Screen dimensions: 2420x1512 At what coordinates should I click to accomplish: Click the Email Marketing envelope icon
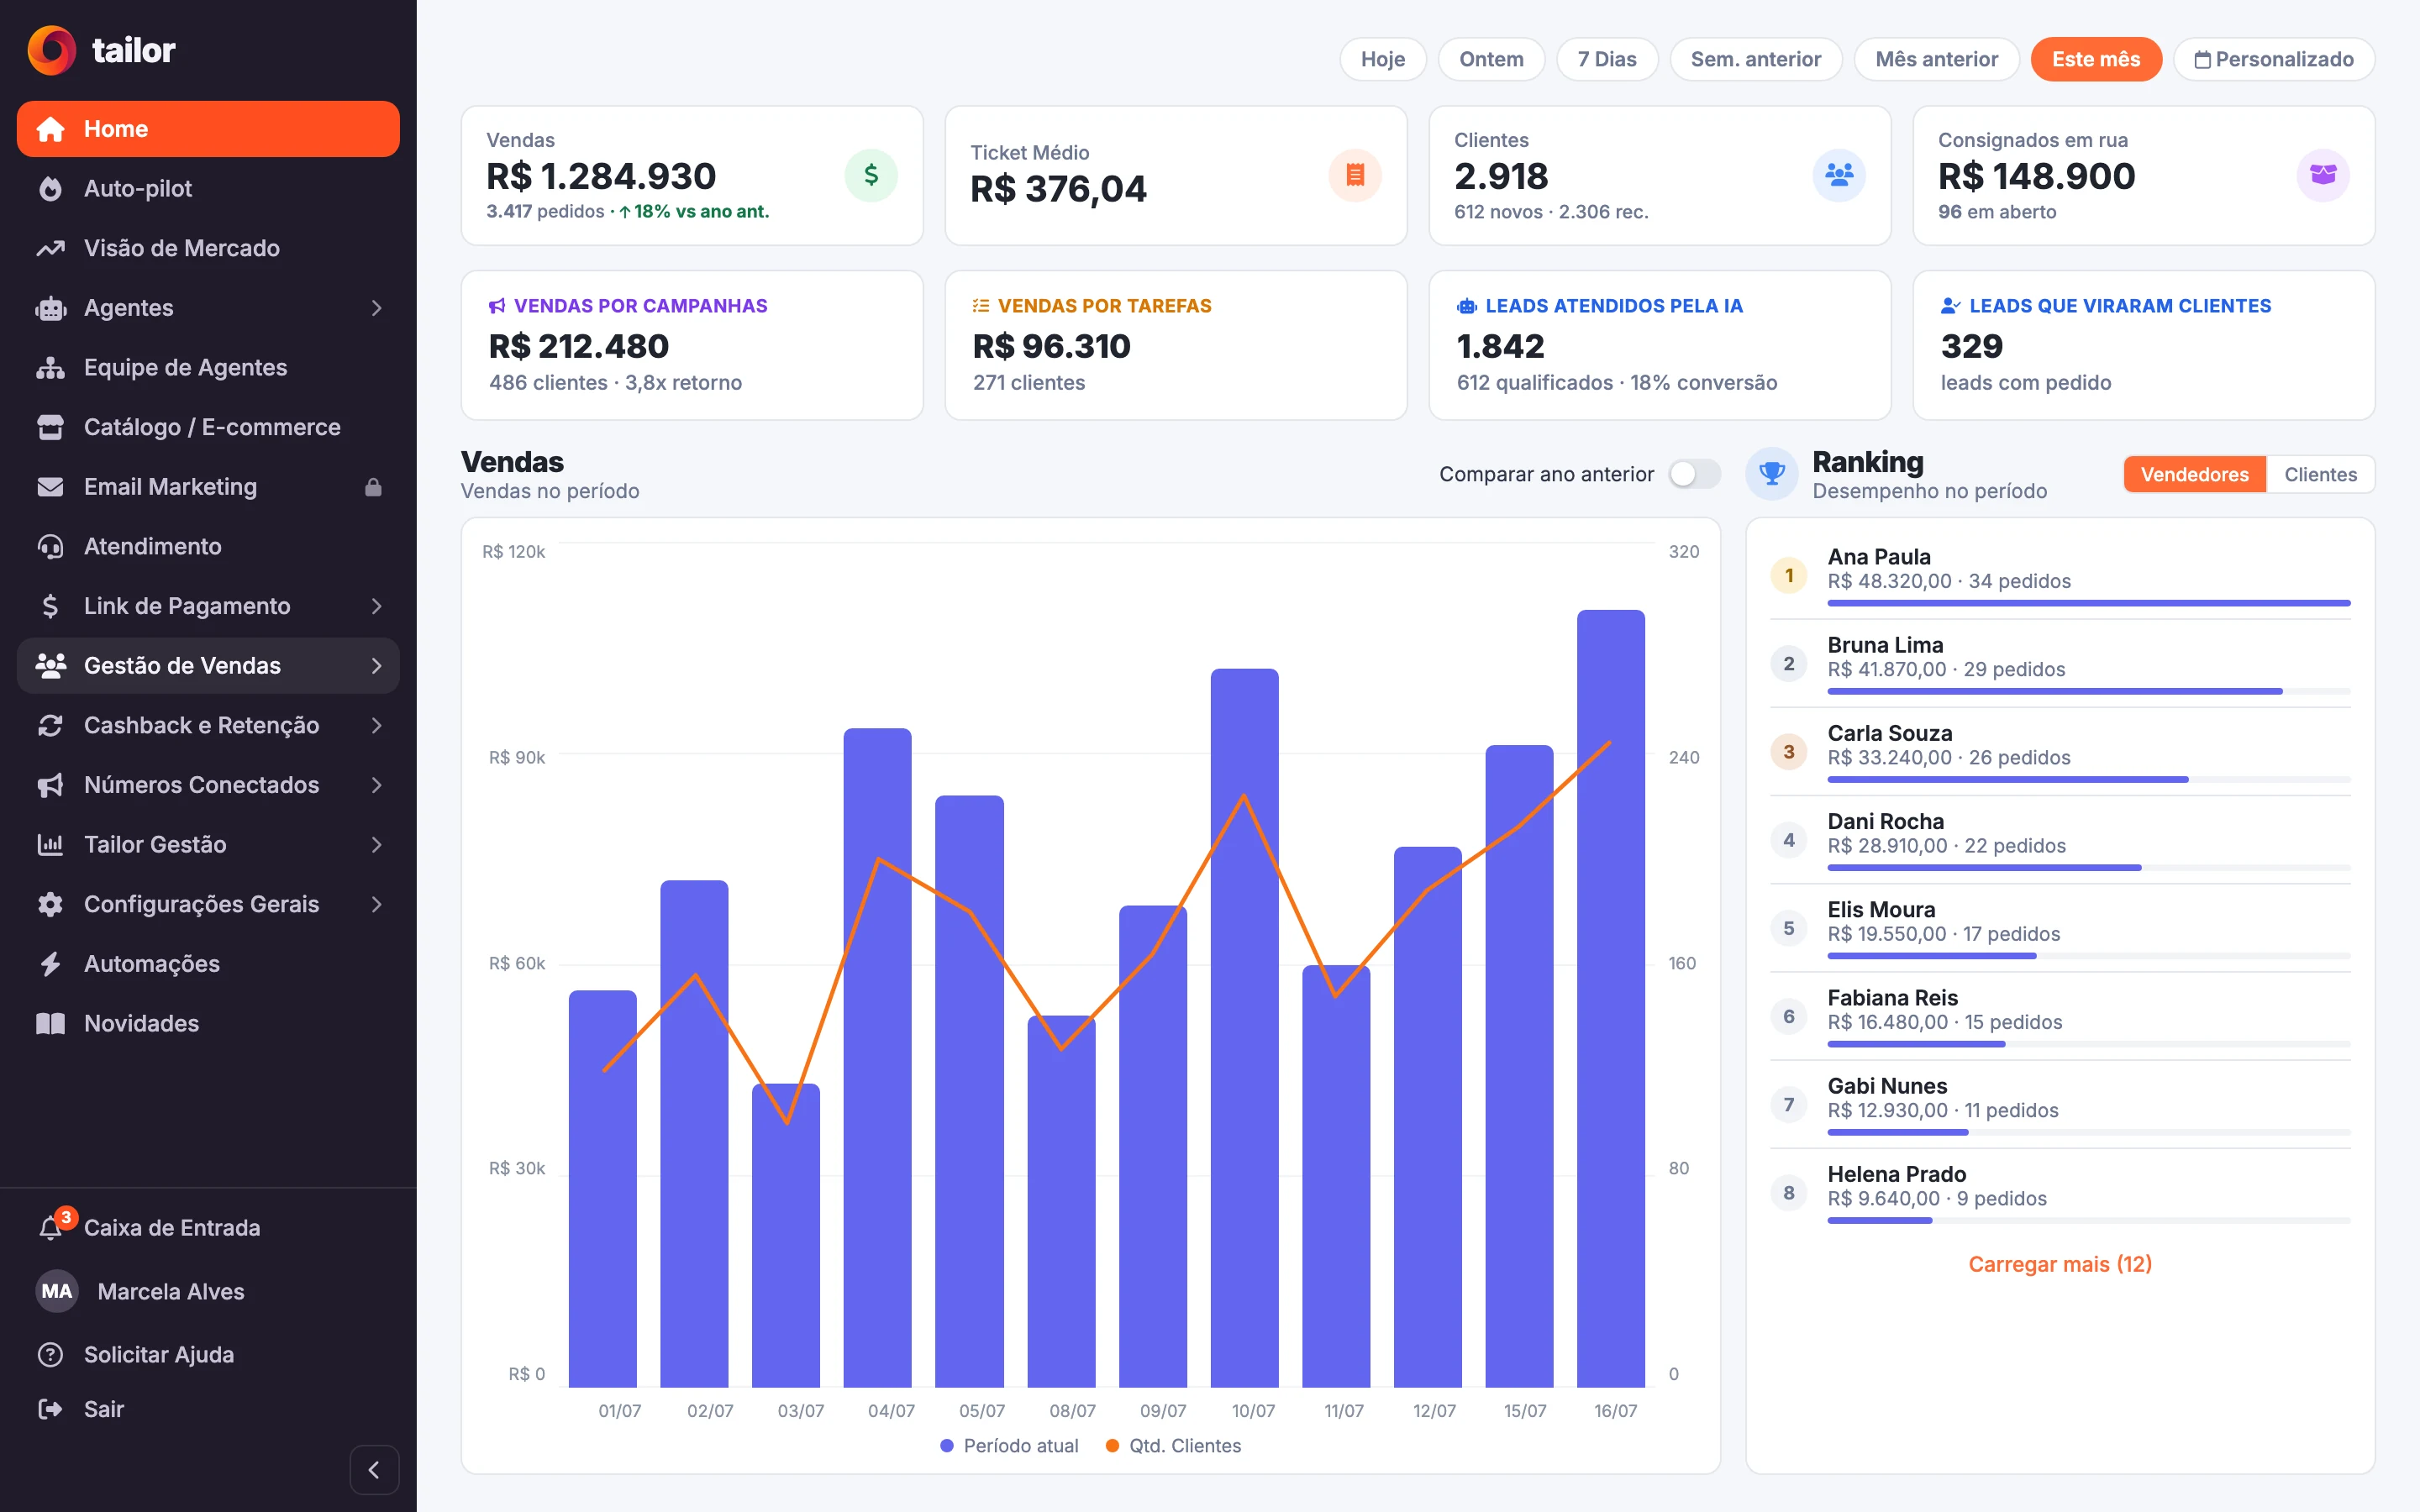[50, 487]
